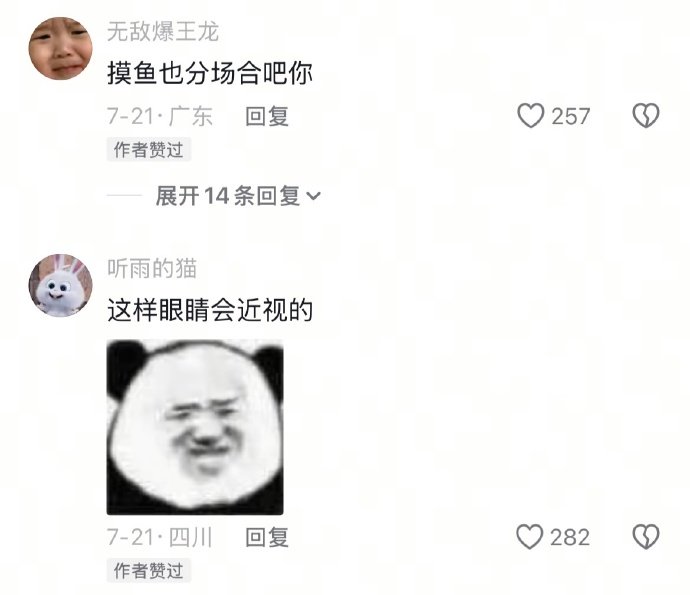Viewport: 690px width, 595px height.
Task: Tap the 作者赞过 badge under the panda meme
Action: click(x=149, y=570)
